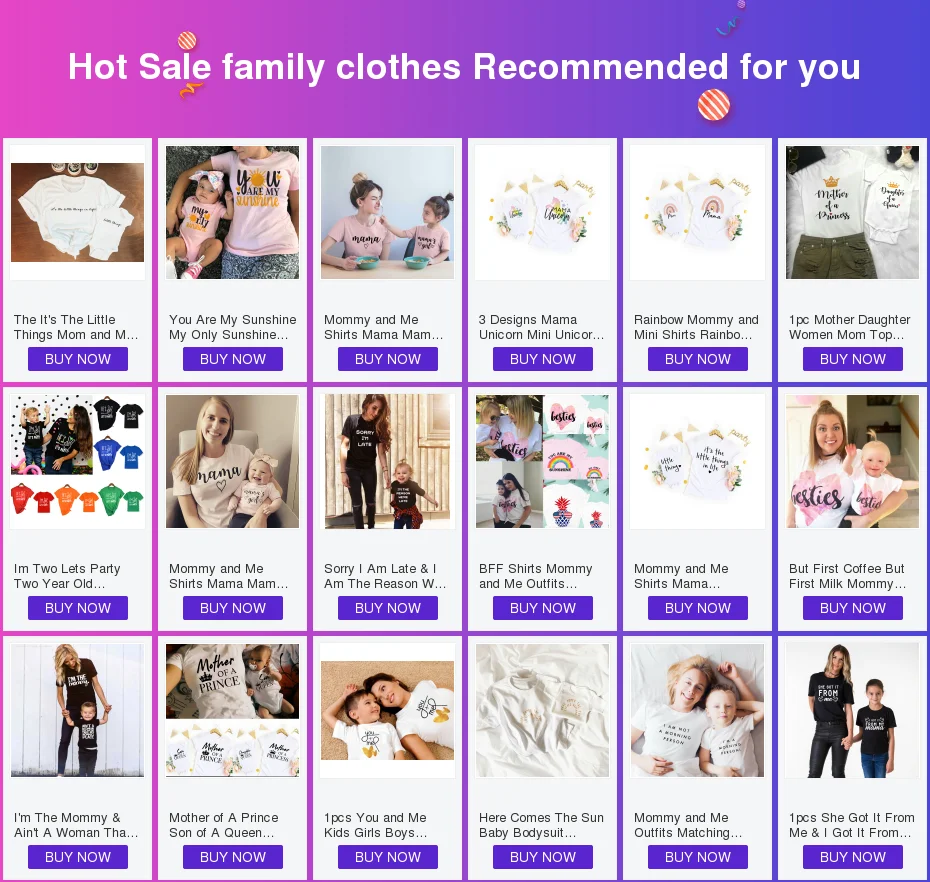Click Buy Now for She Got It From Me
The width and height of the screenshot is (930, 882).
click(x=852, y=857)
